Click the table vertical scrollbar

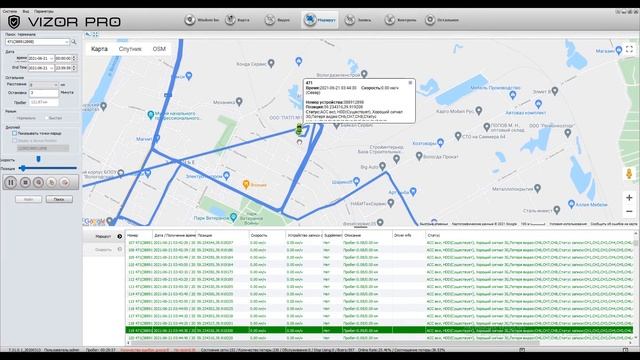click(x=636, y=286)
